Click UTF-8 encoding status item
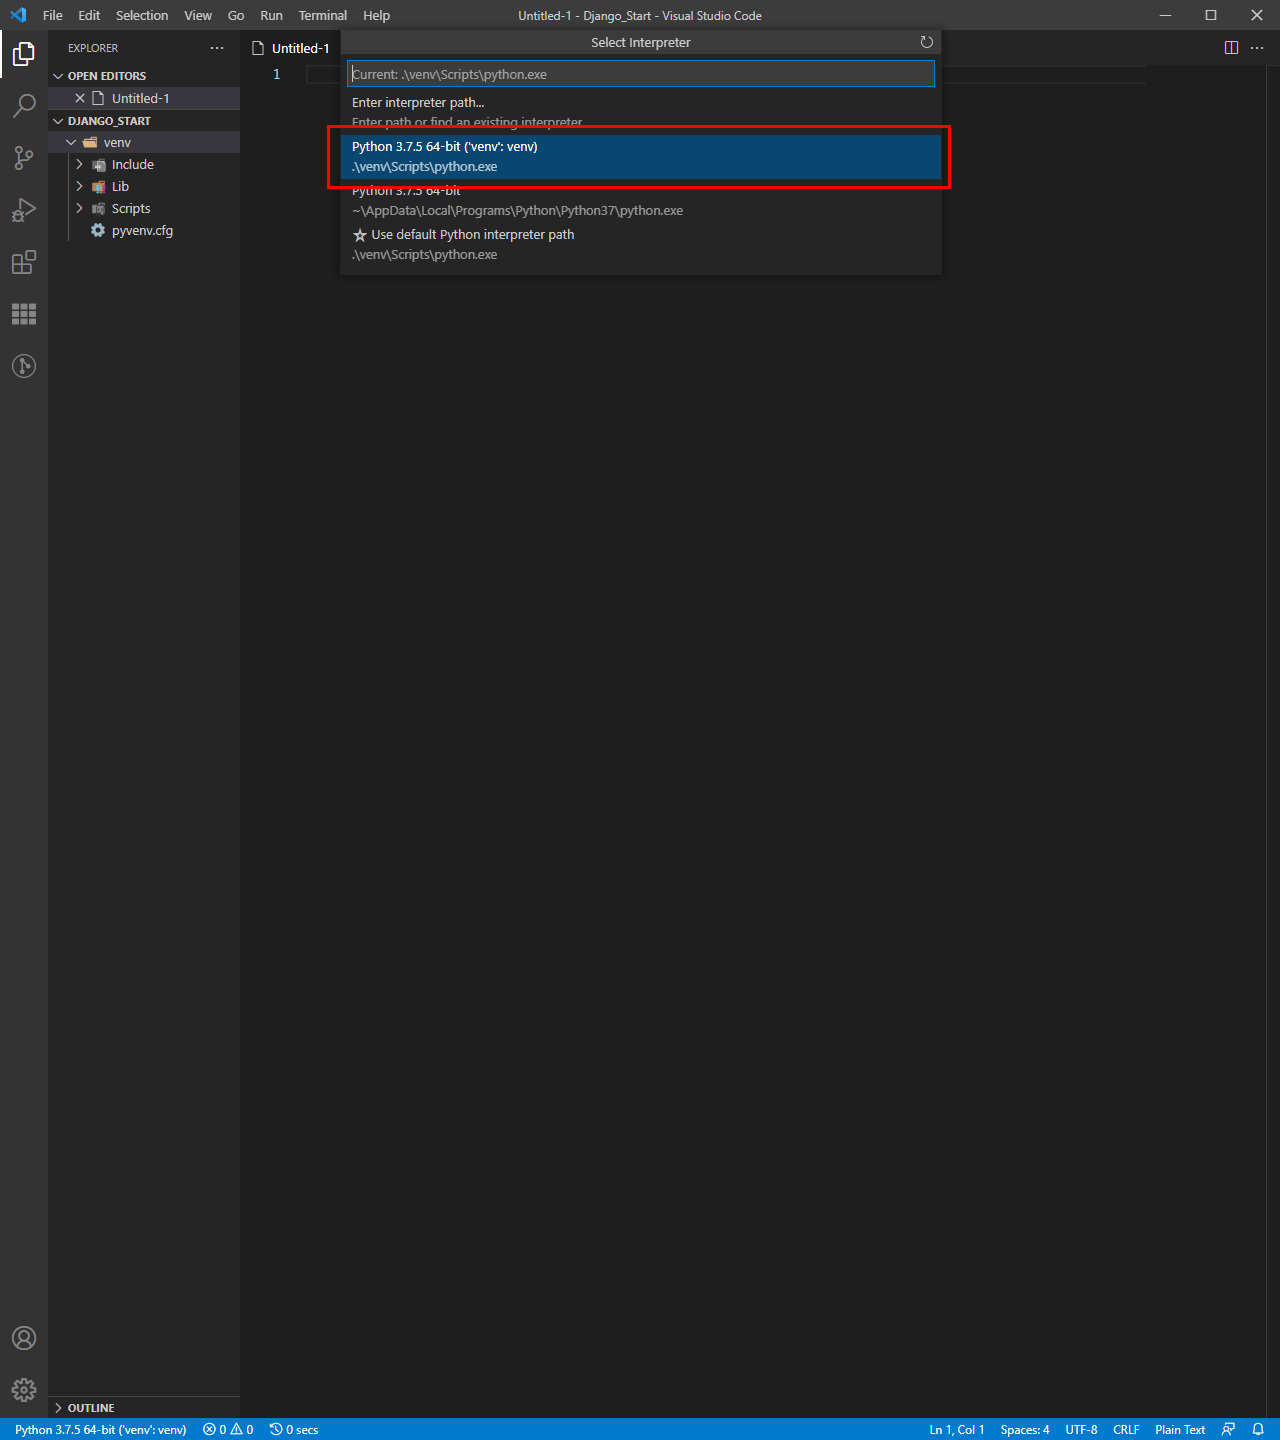Screen dimensions: 1280x1440 1081,1429
